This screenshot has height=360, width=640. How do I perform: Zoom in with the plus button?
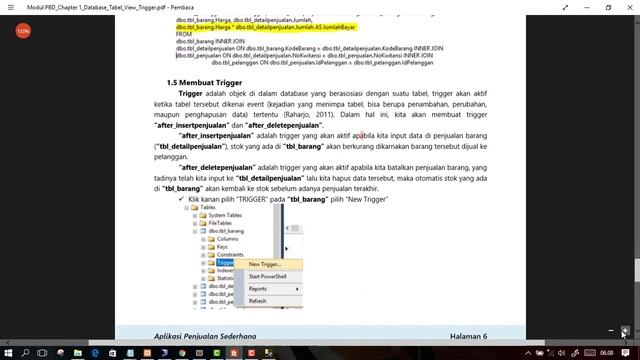(625, 331)
